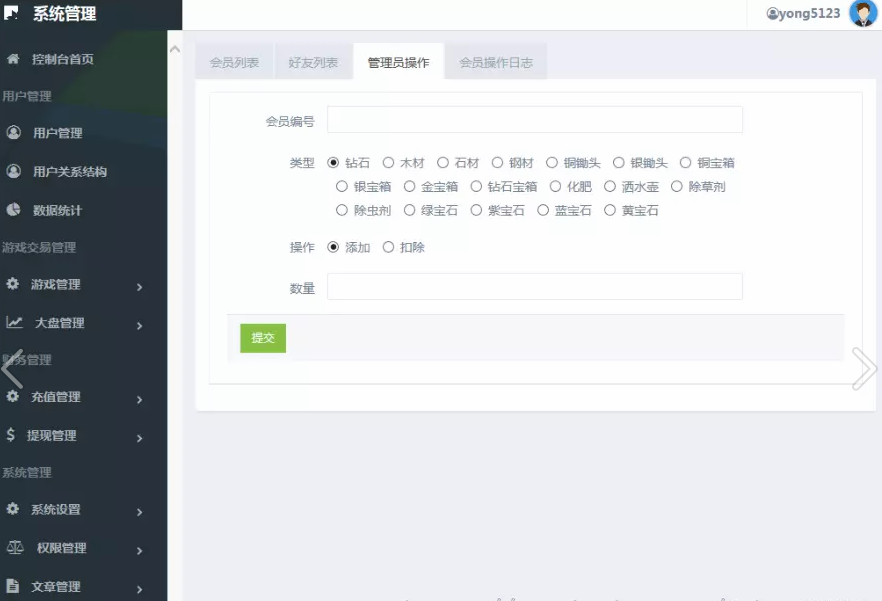This screenshot has width=882, height=601.
Task: Select the 银锄头 radio button
Action: click(619, 163)
